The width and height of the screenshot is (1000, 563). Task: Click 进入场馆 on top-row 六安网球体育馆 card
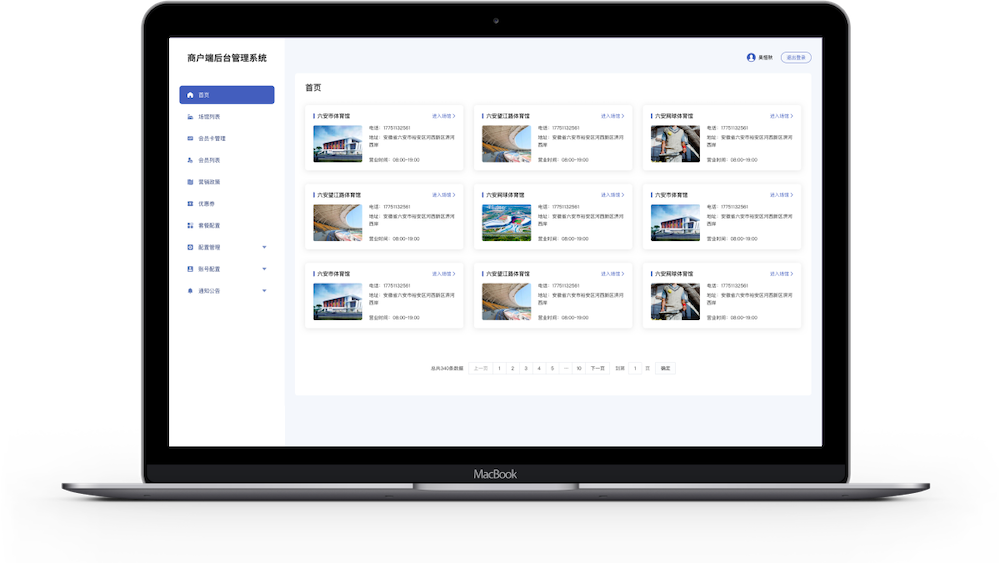click(781, 116)
